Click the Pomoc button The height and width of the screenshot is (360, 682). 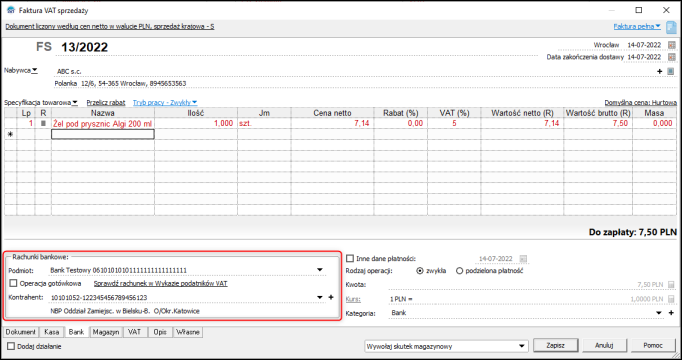[x=653, y=346]
